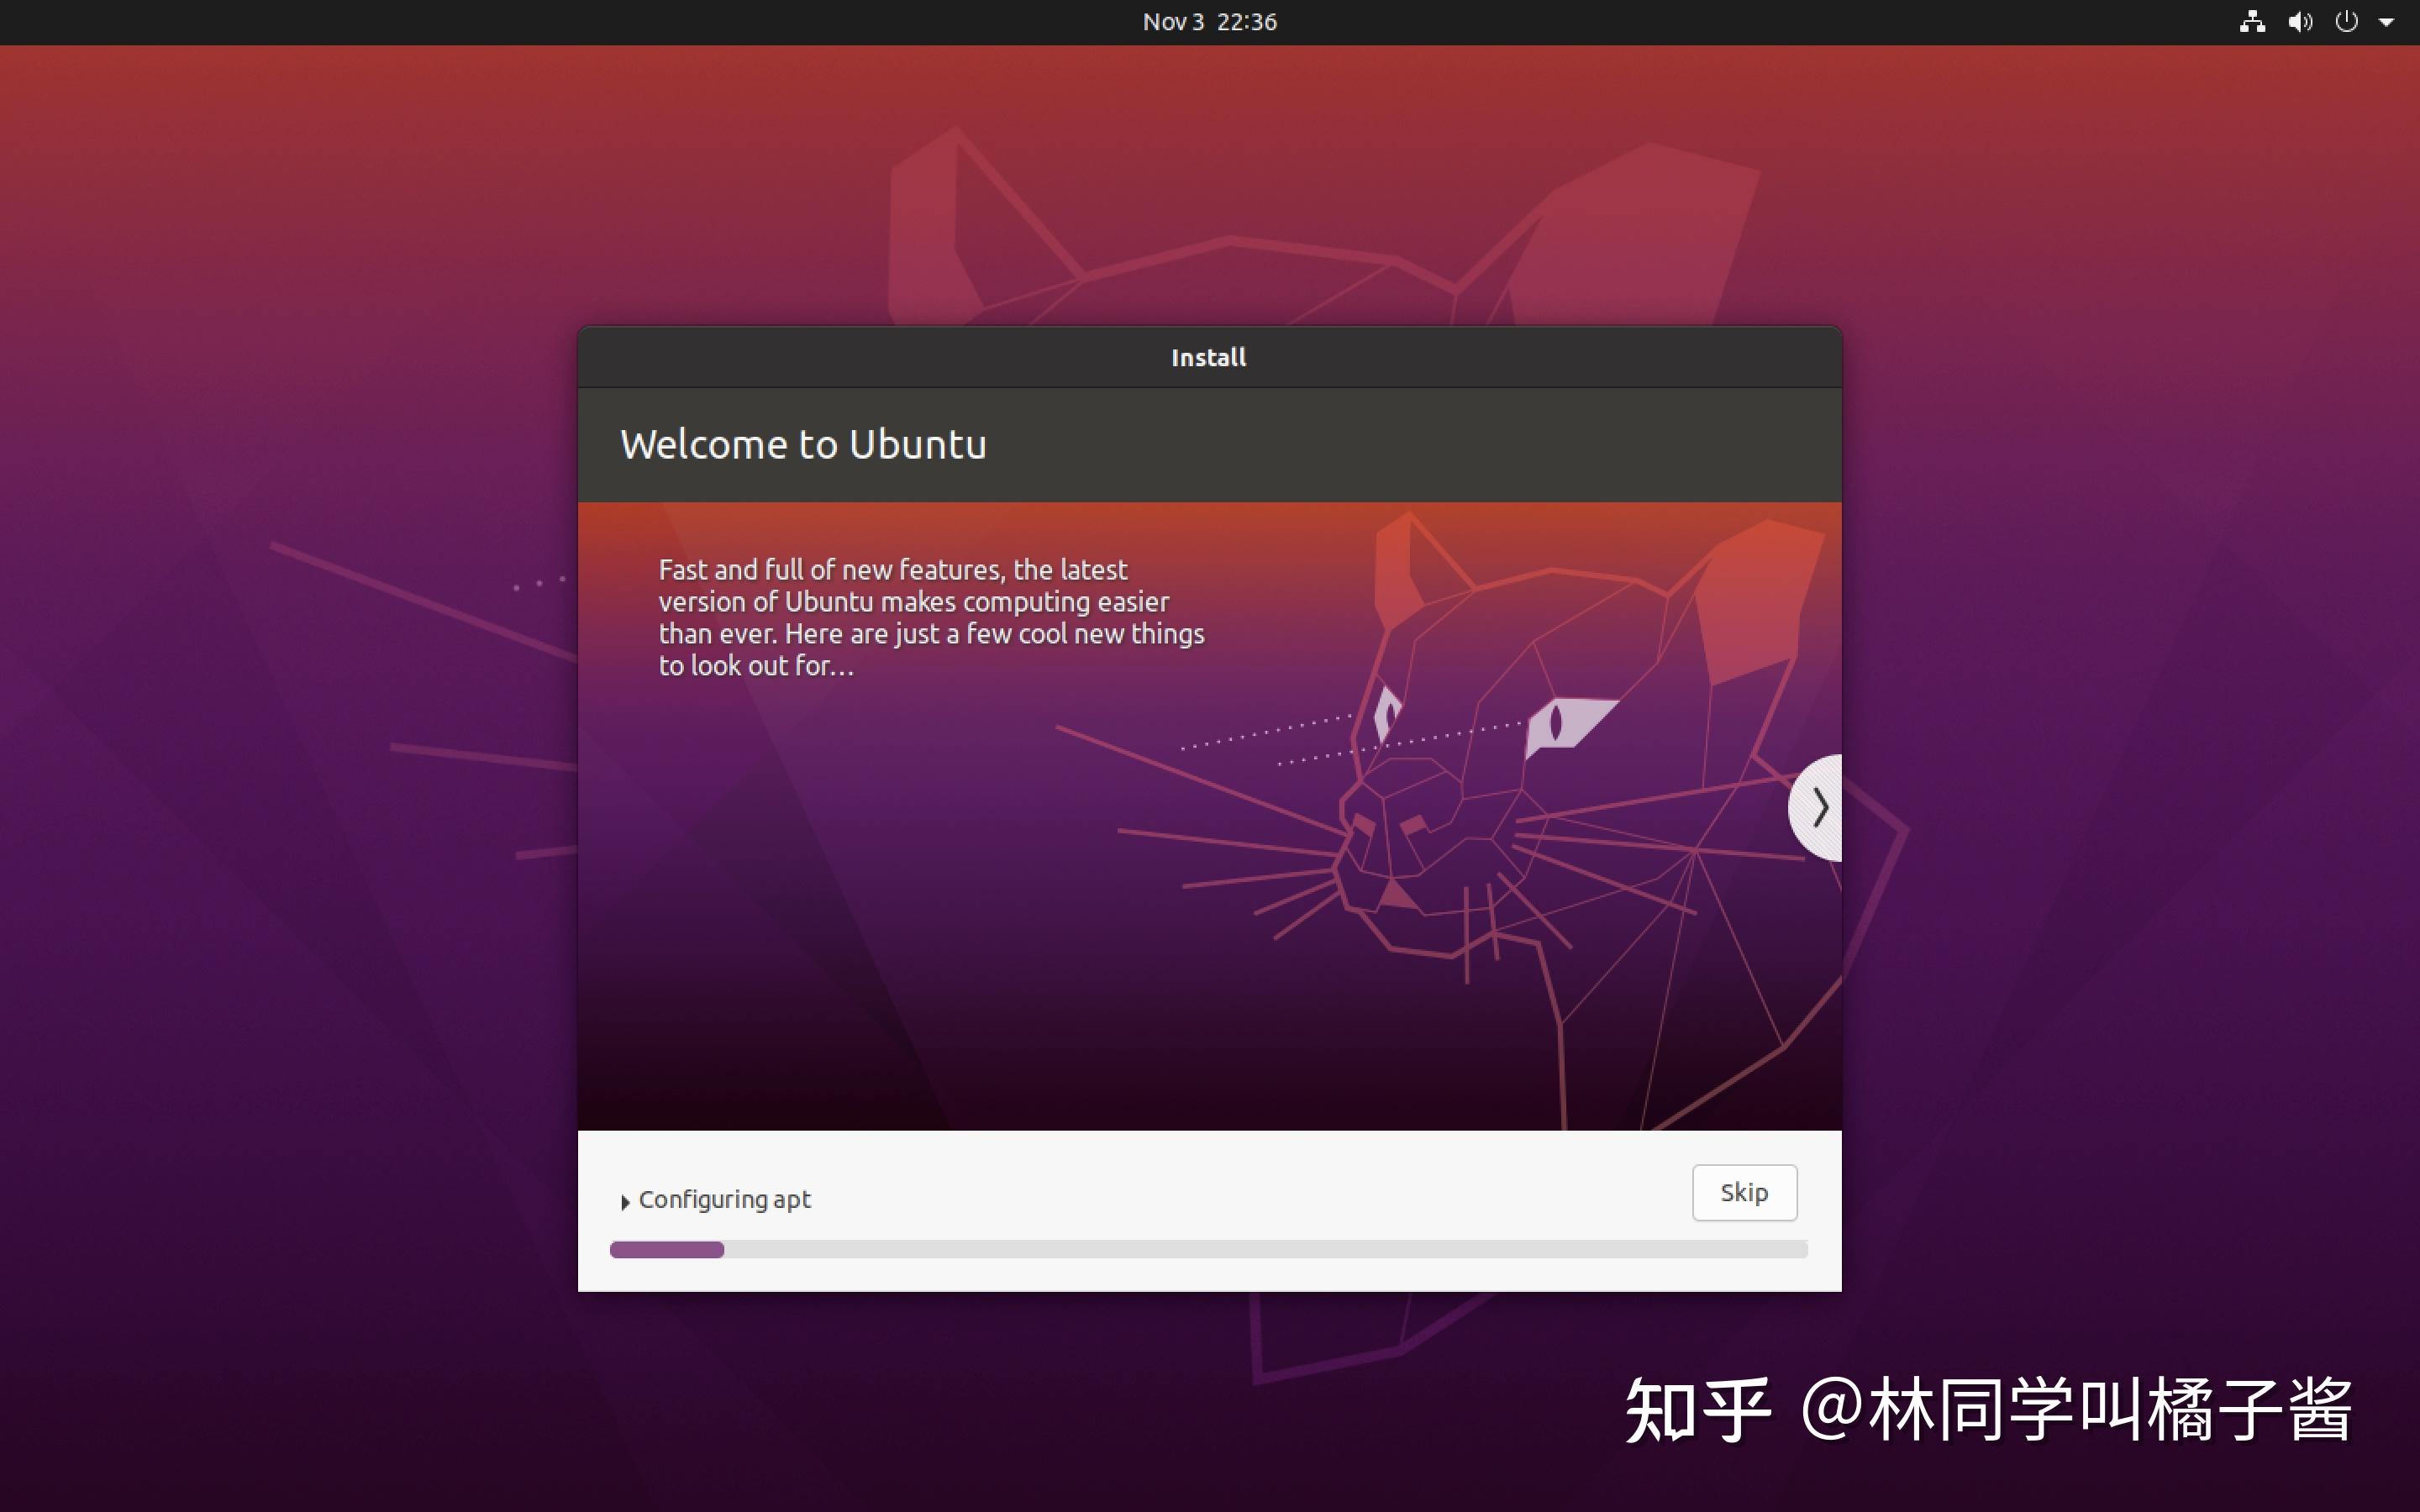2420x1512 pixels.
Task: Expand the Configuring apt details triangle
Action: pyautogui.click(x=625, y=1201)
